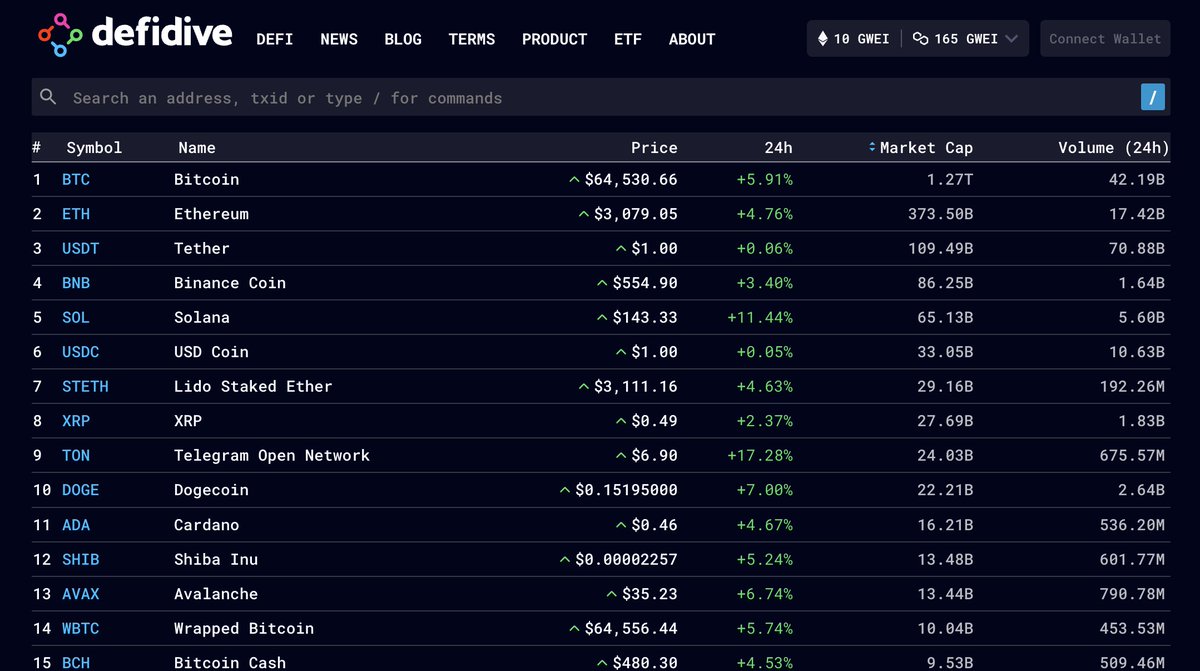This screenshot has height=671, width=1200.
Task: Click the Shiba Inu name cell
Action: [x=216, y=559]
